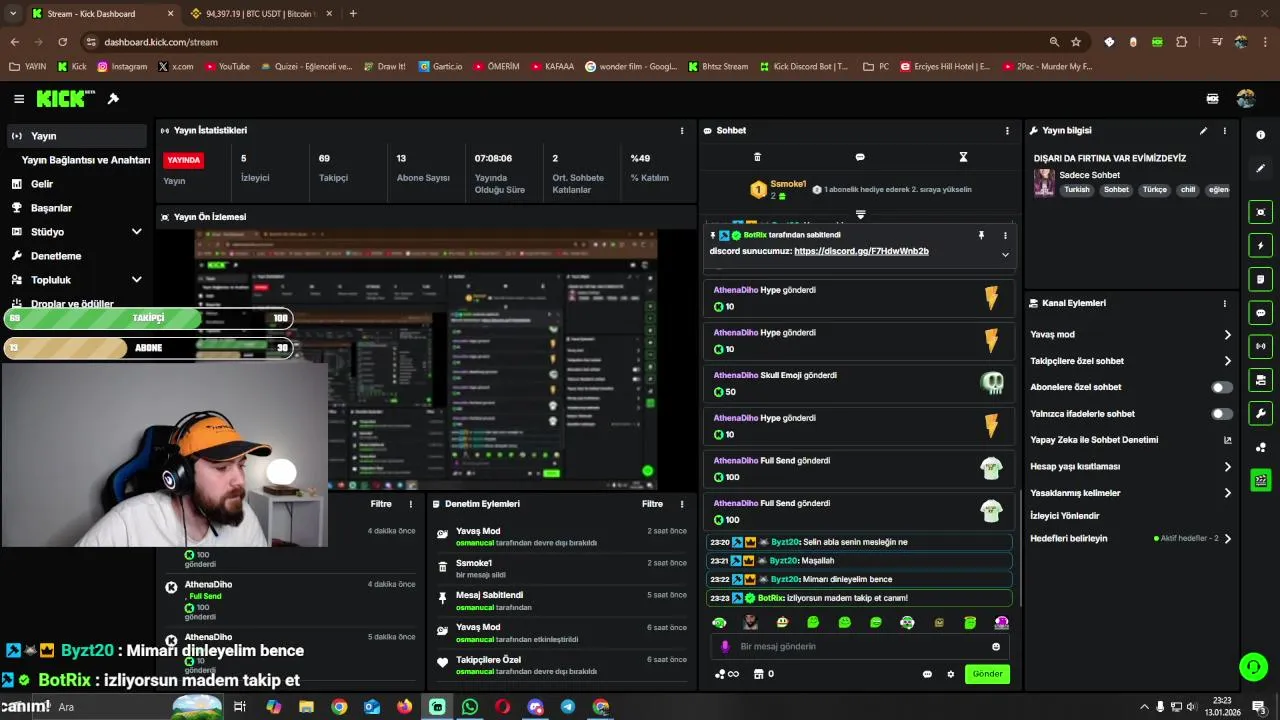Click the trash icon in Sohbet toolbar

tap(757, 157)
